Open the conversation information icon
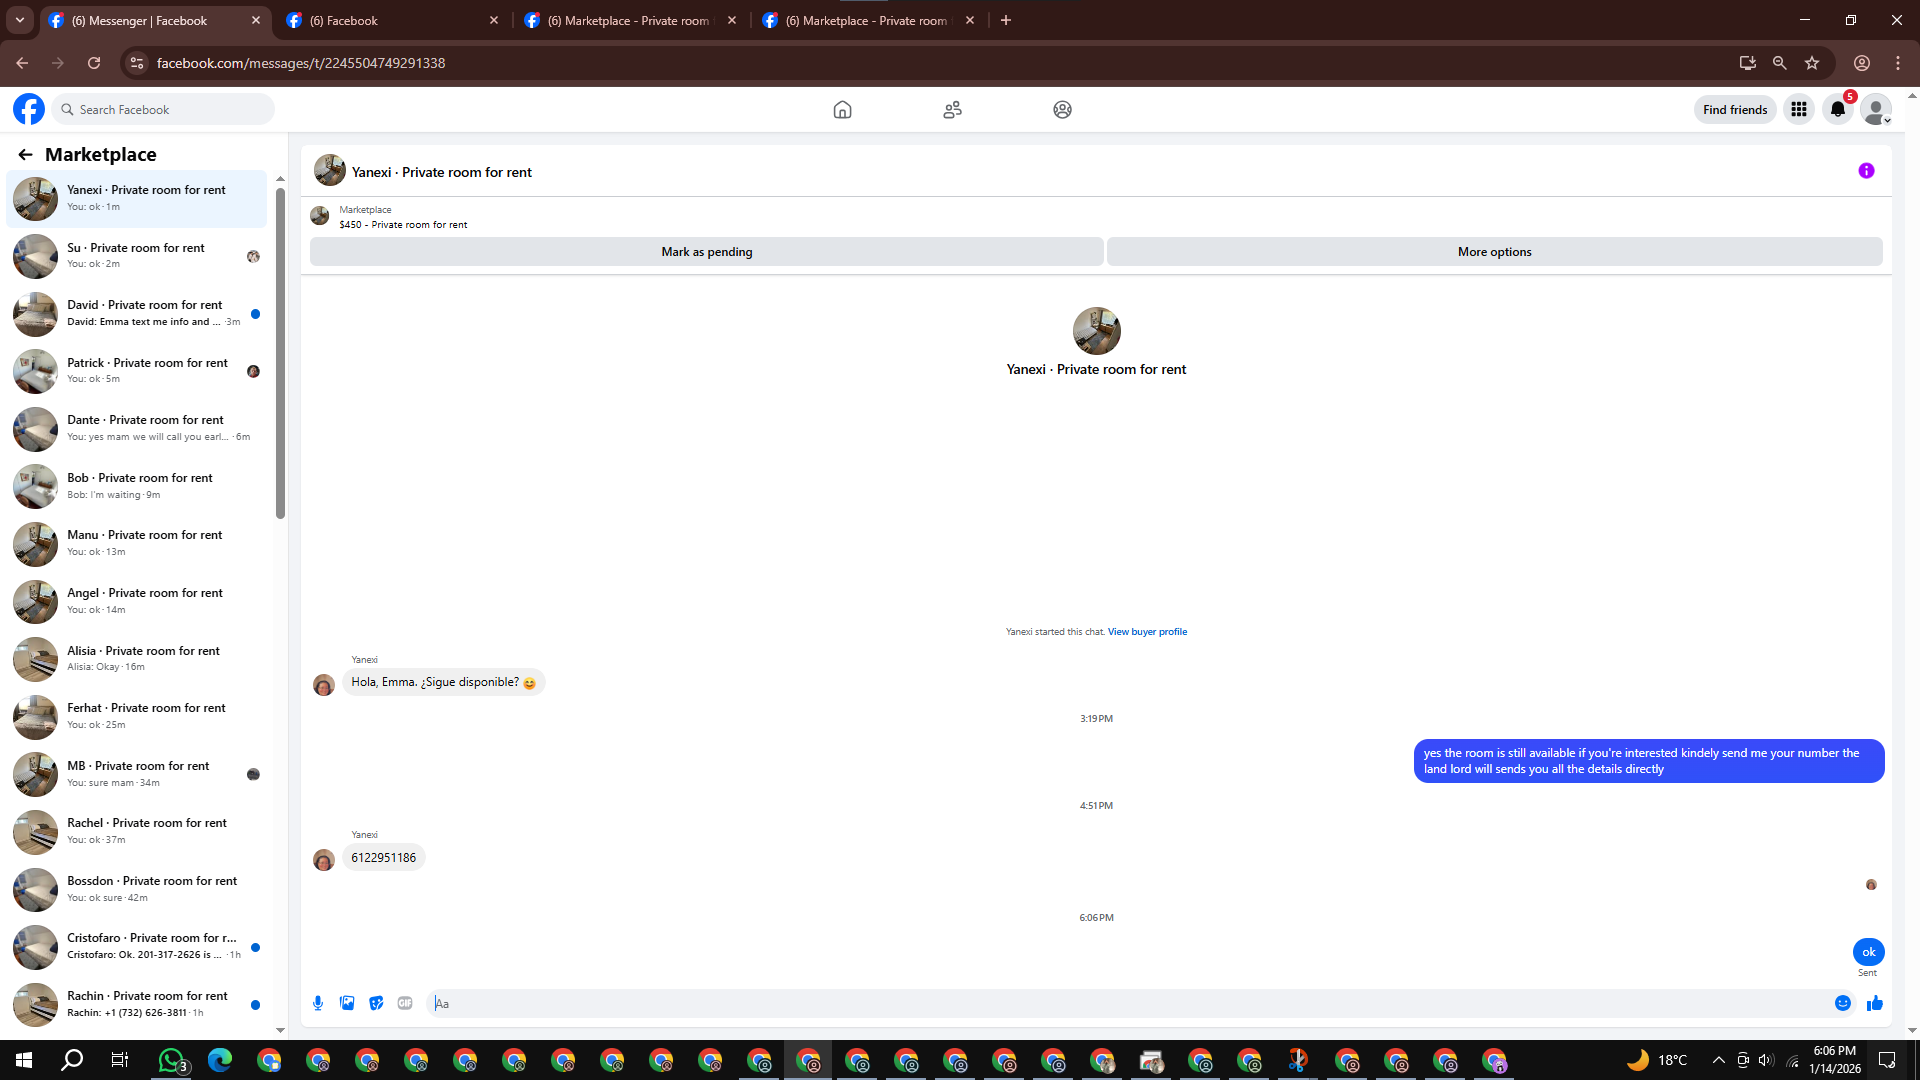1920x1080 pixels. [x=1866, y=171]
